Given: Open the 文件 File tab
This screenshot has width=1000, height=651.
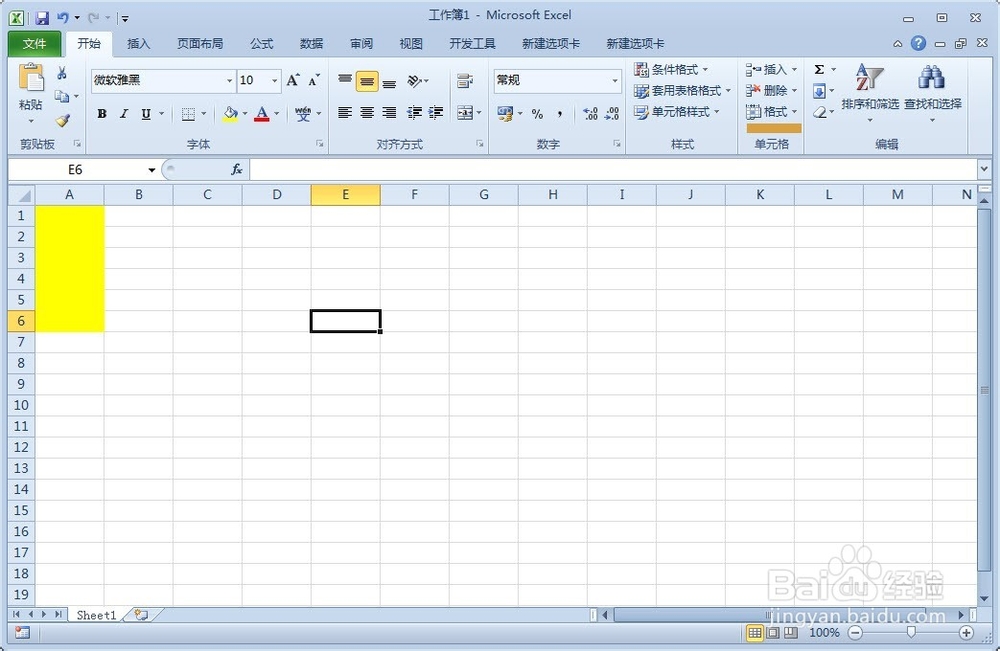Looking at the screenshot, I should [34, 43].
